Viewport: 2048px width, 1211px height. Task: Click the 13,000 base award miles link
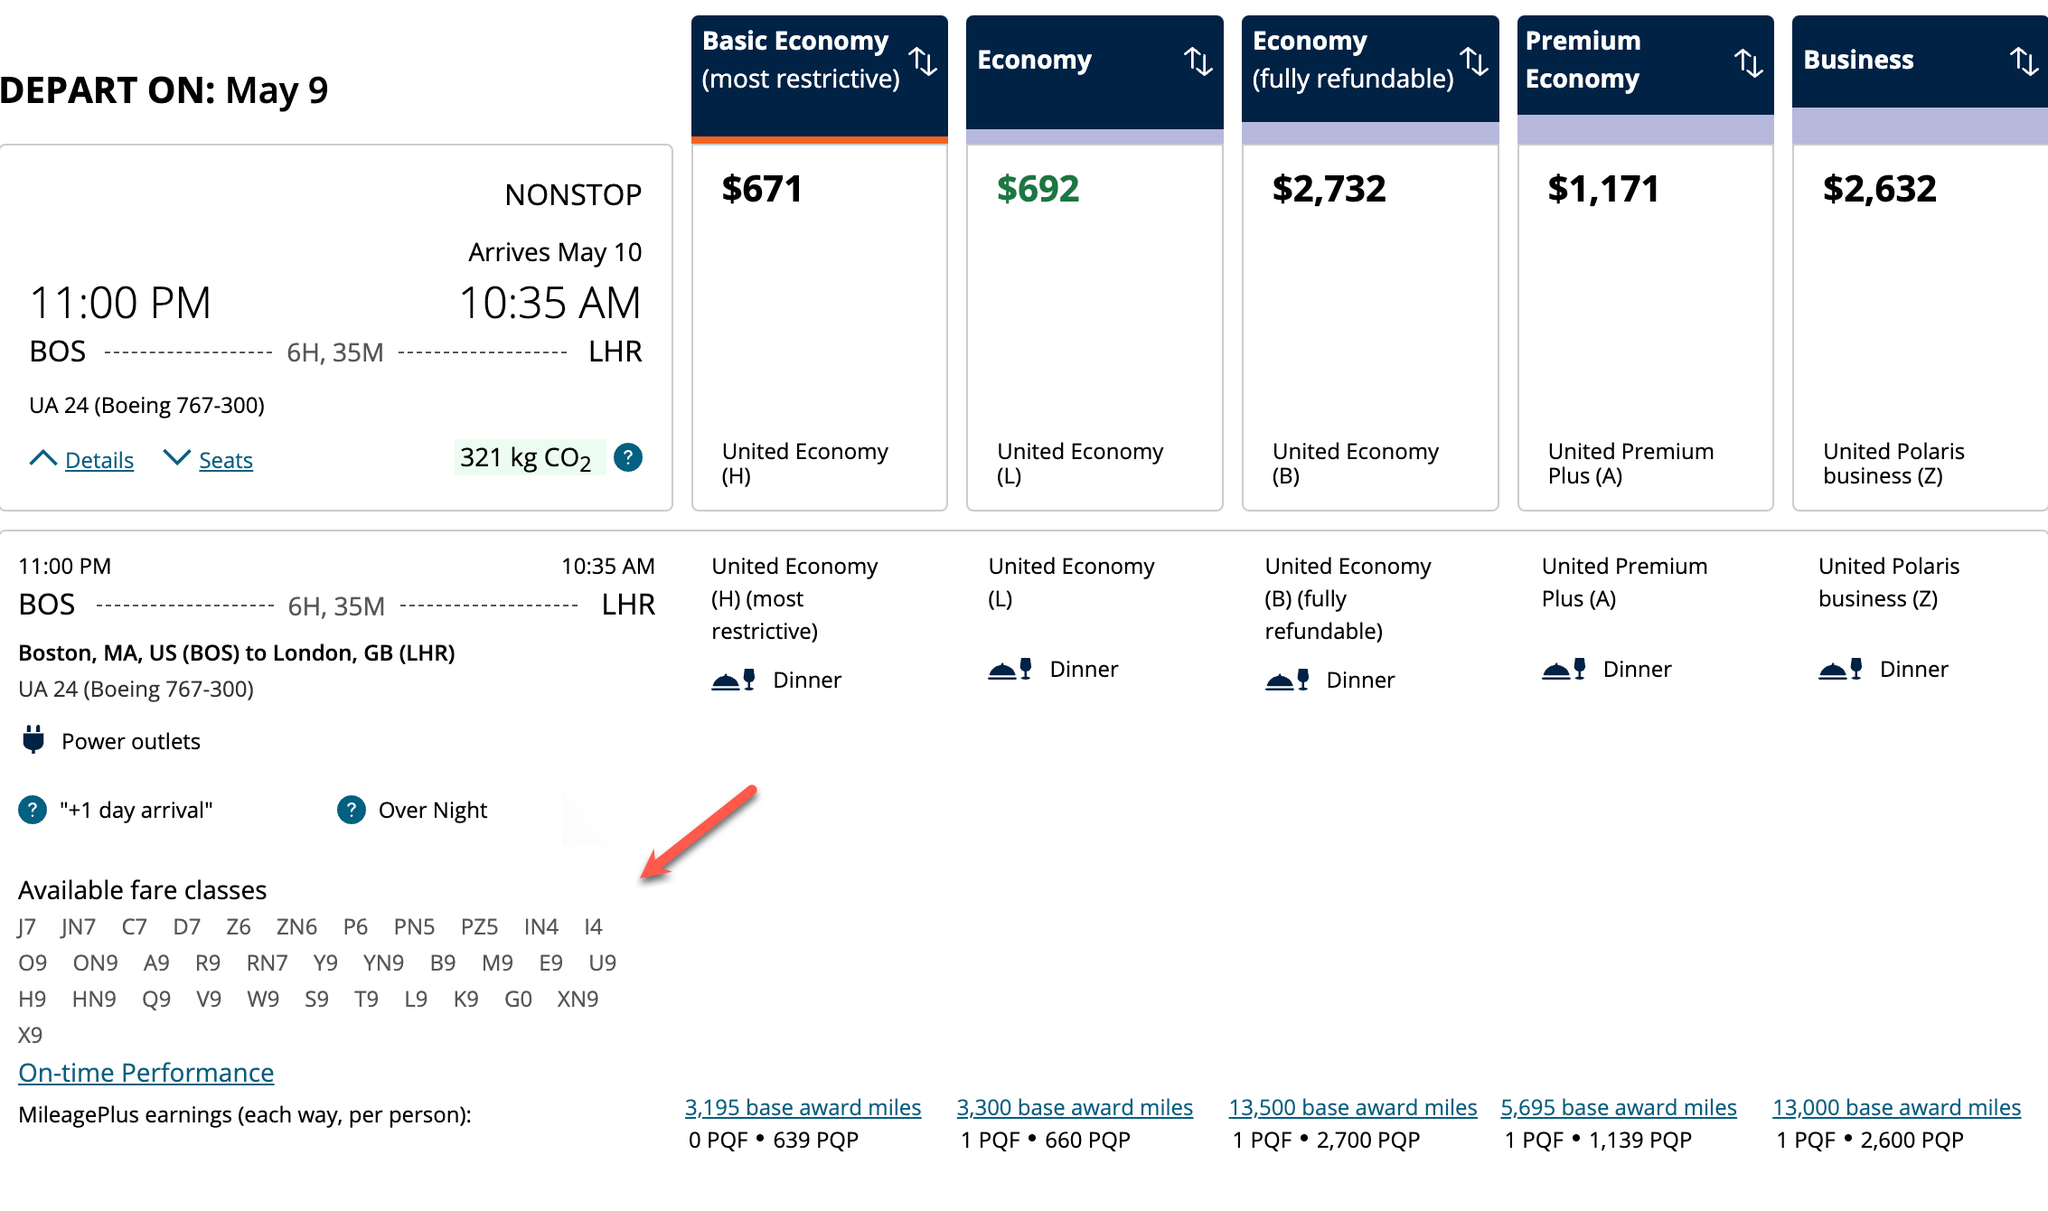point(1896,1108)
